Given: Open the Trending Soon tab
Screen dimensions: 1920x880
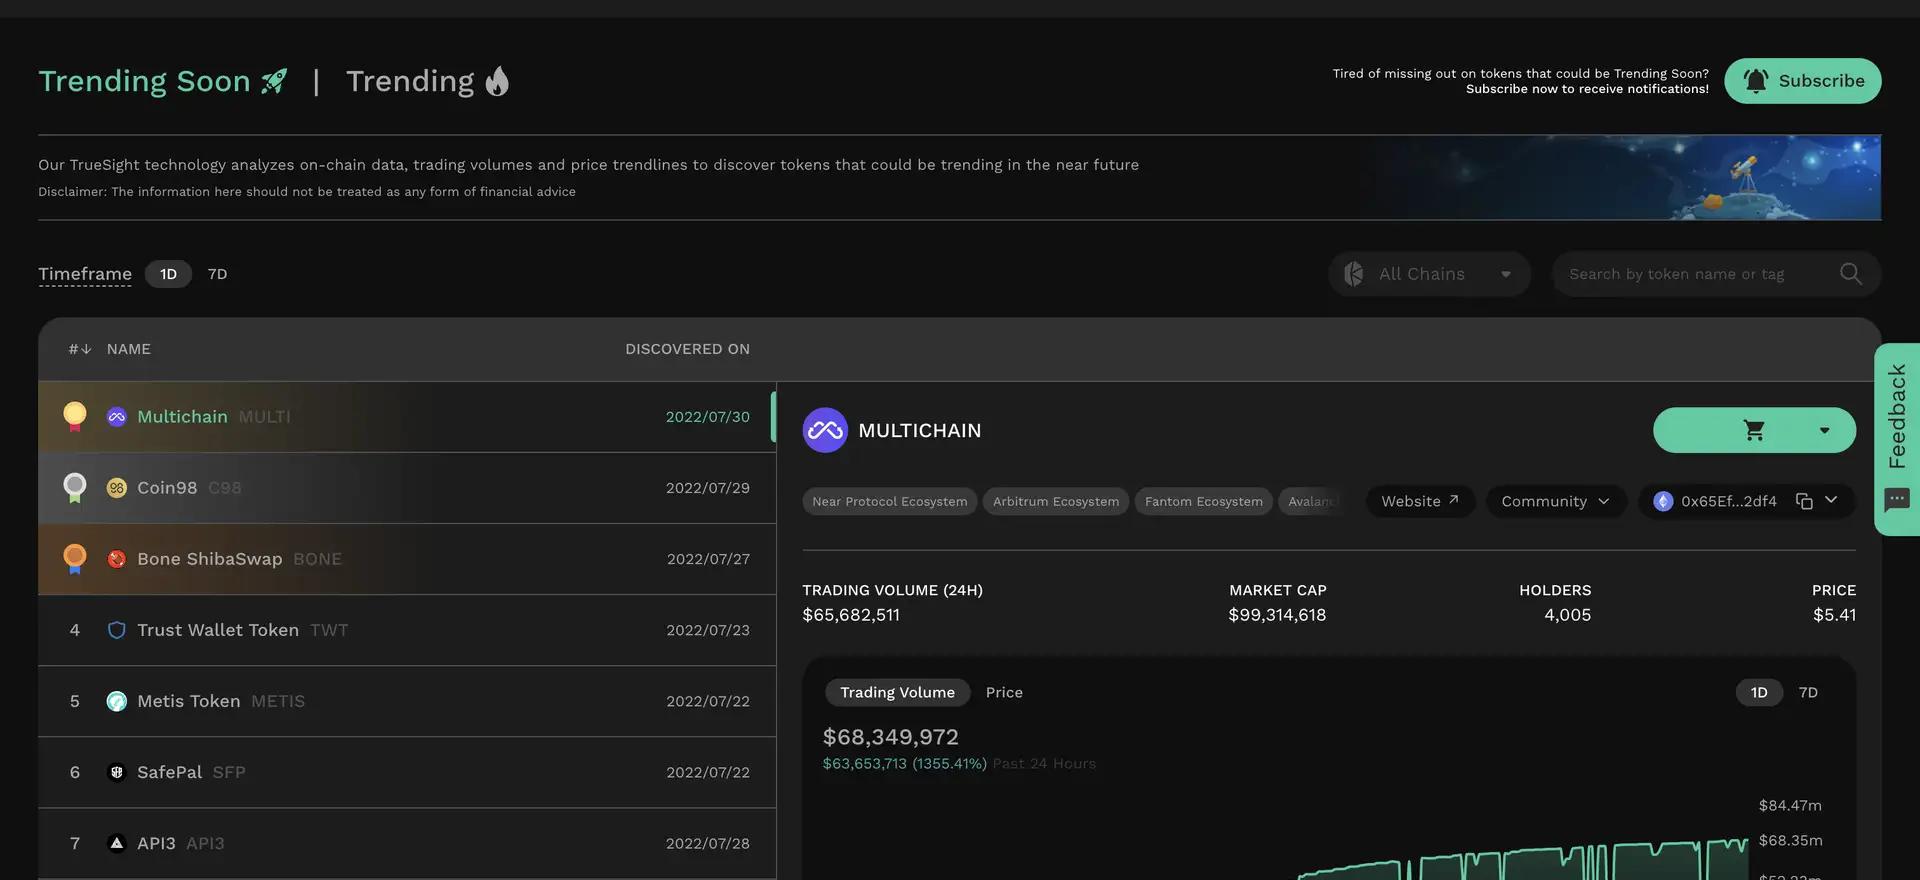Looking at the screenshot, I should (163, 81).
